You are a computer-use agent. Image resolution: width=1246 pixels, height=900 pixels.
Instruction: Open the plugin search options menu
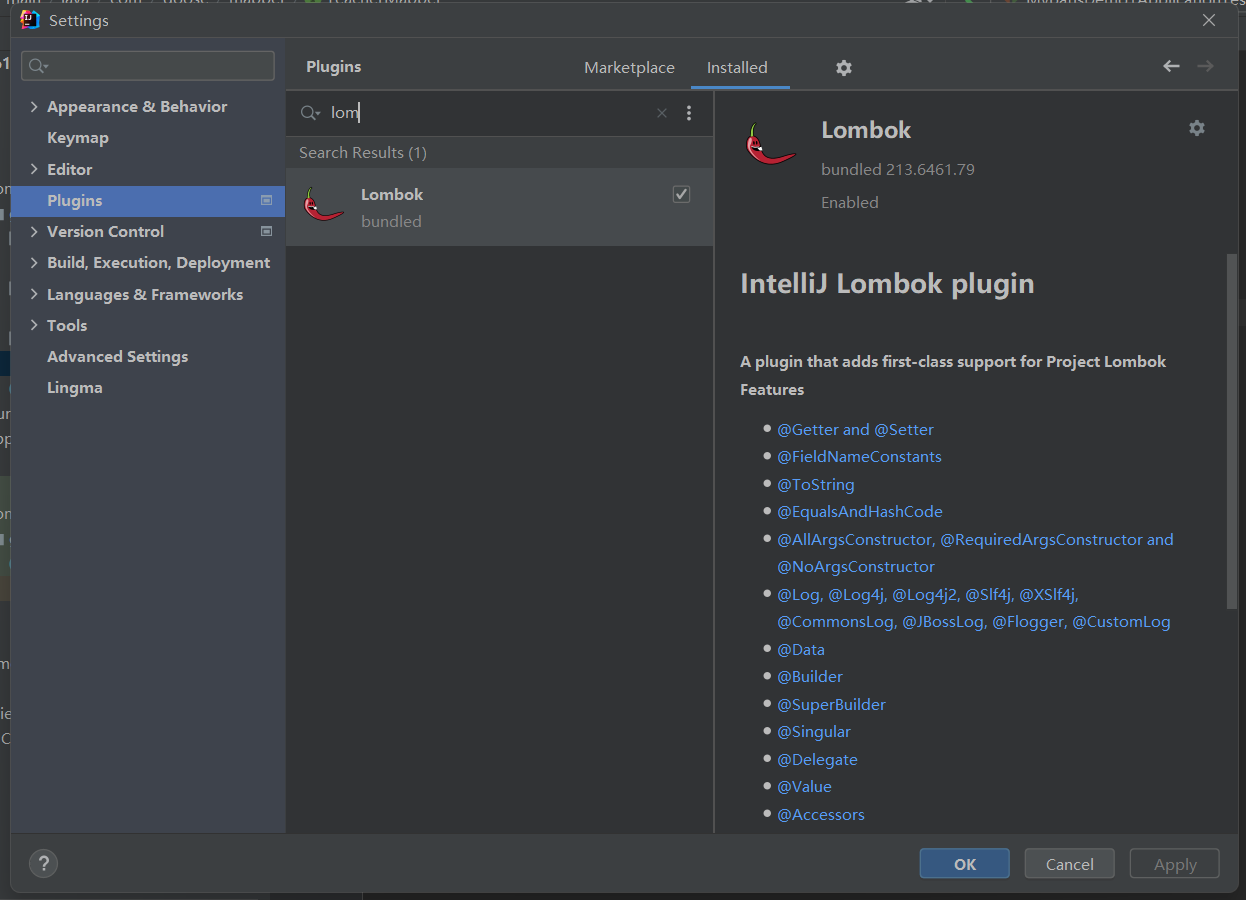tap(689, 113)
